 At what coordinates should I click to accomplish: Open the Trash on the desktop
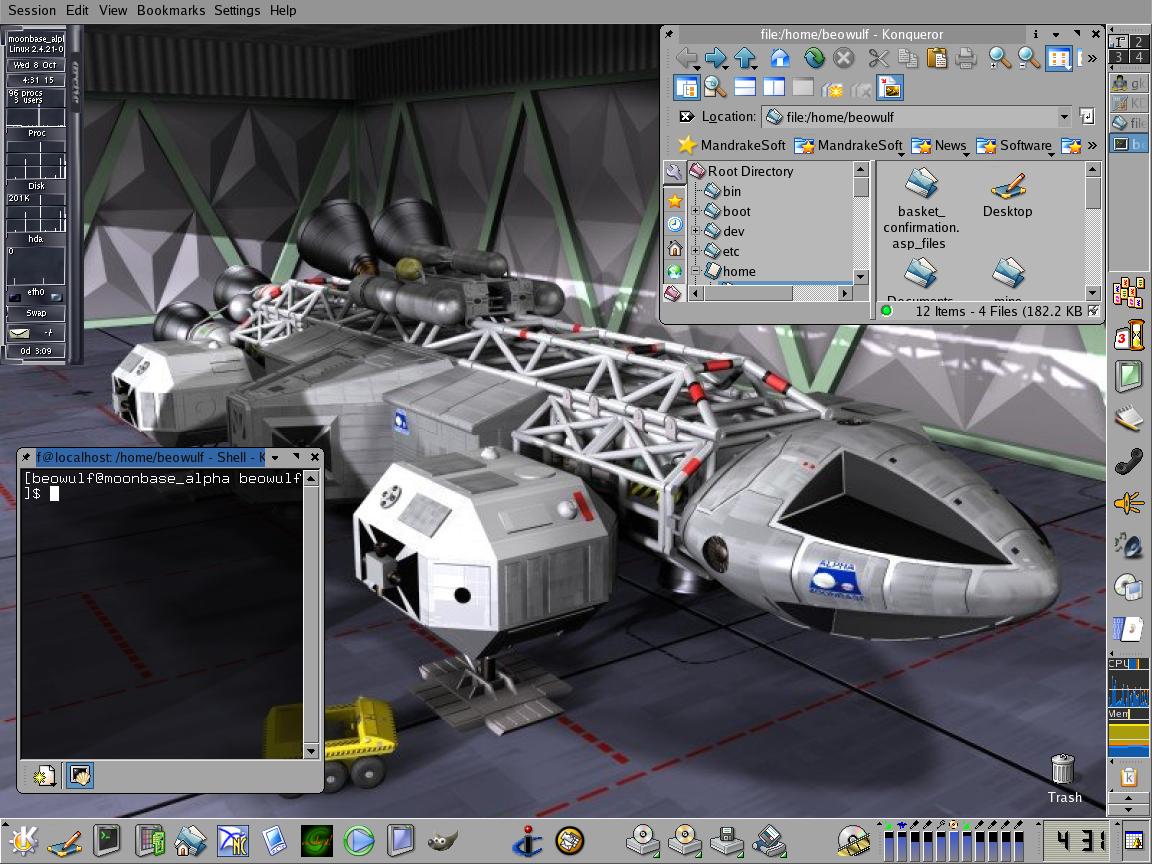tap(1064, 779)
